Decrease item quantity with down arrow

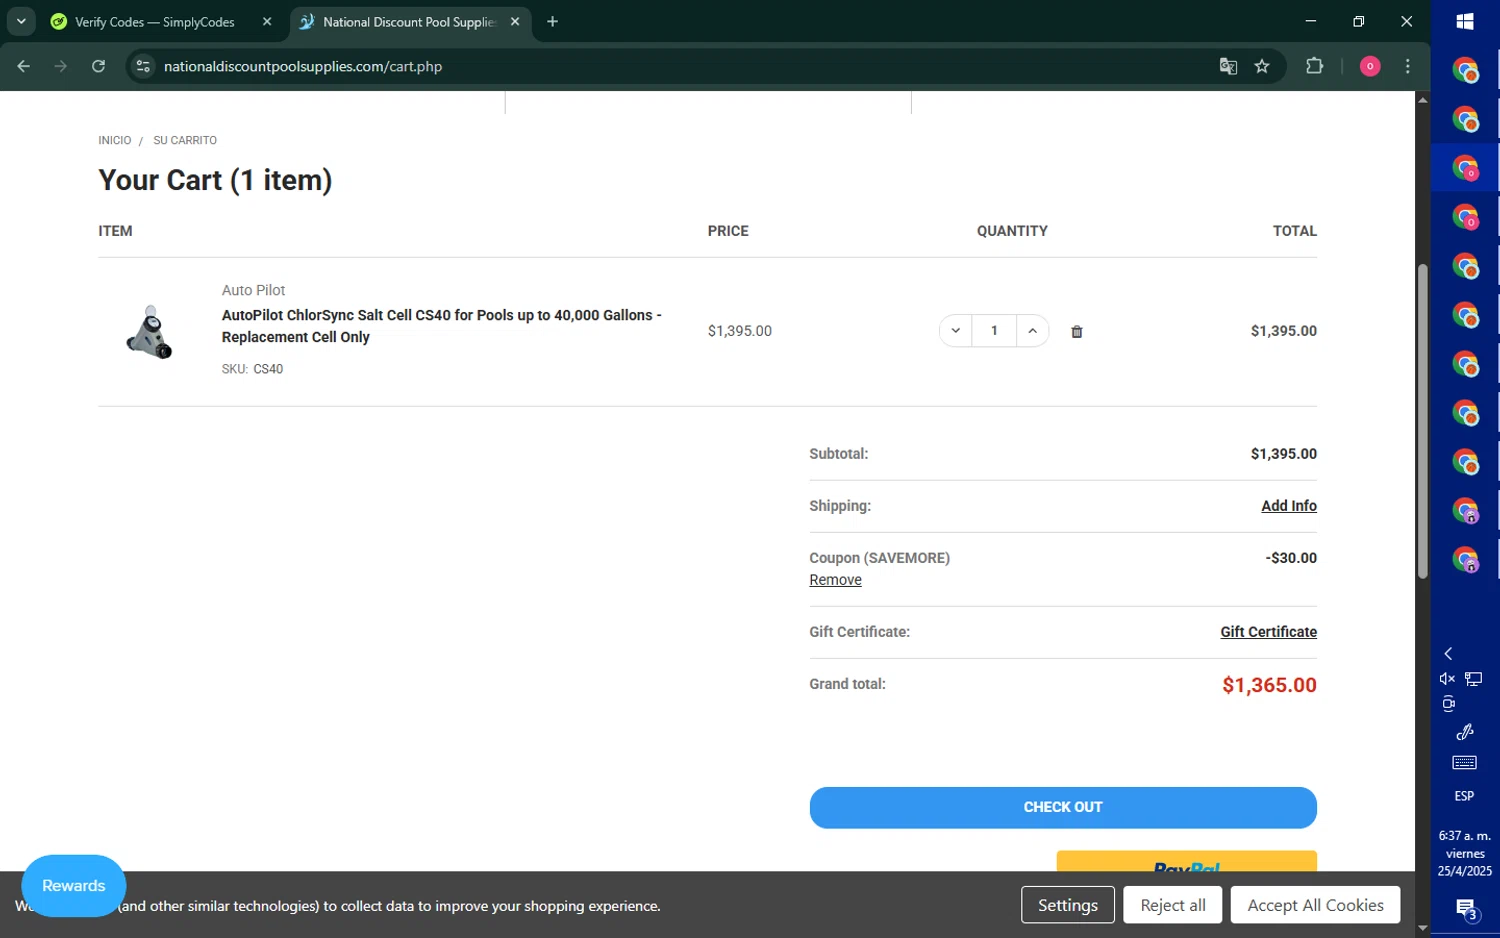(x=956, y=331)
